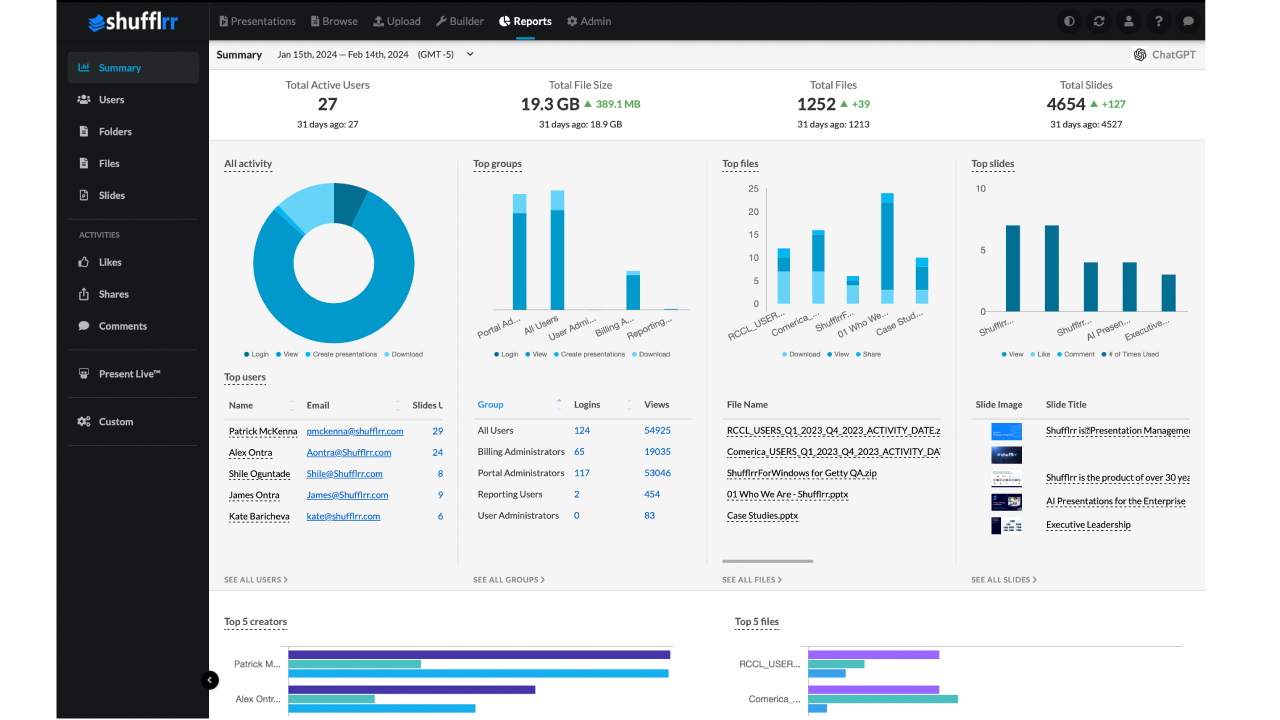1280x720 pixels.
Task: Toggle the contrast theme icon
Action: (1070, 21)
